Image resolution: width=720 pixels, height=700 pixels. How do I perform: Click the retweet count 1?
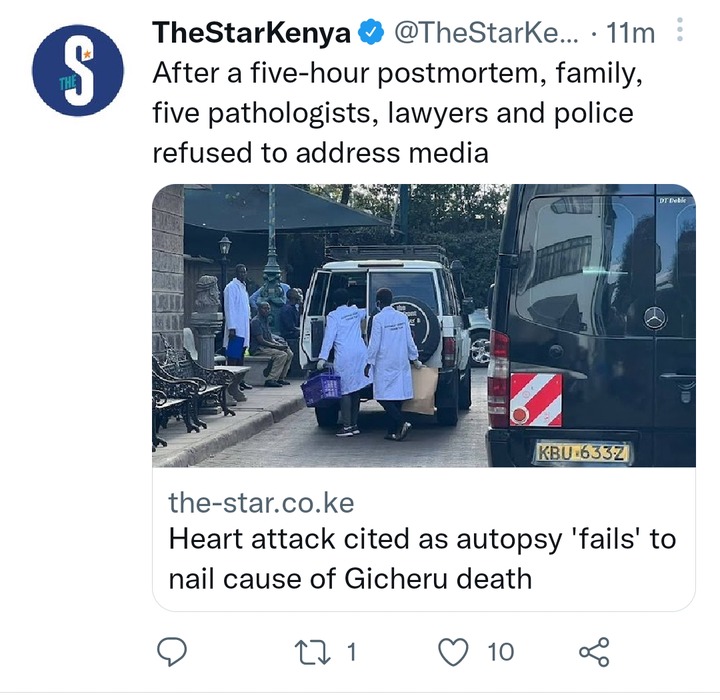tap(351, 652)
